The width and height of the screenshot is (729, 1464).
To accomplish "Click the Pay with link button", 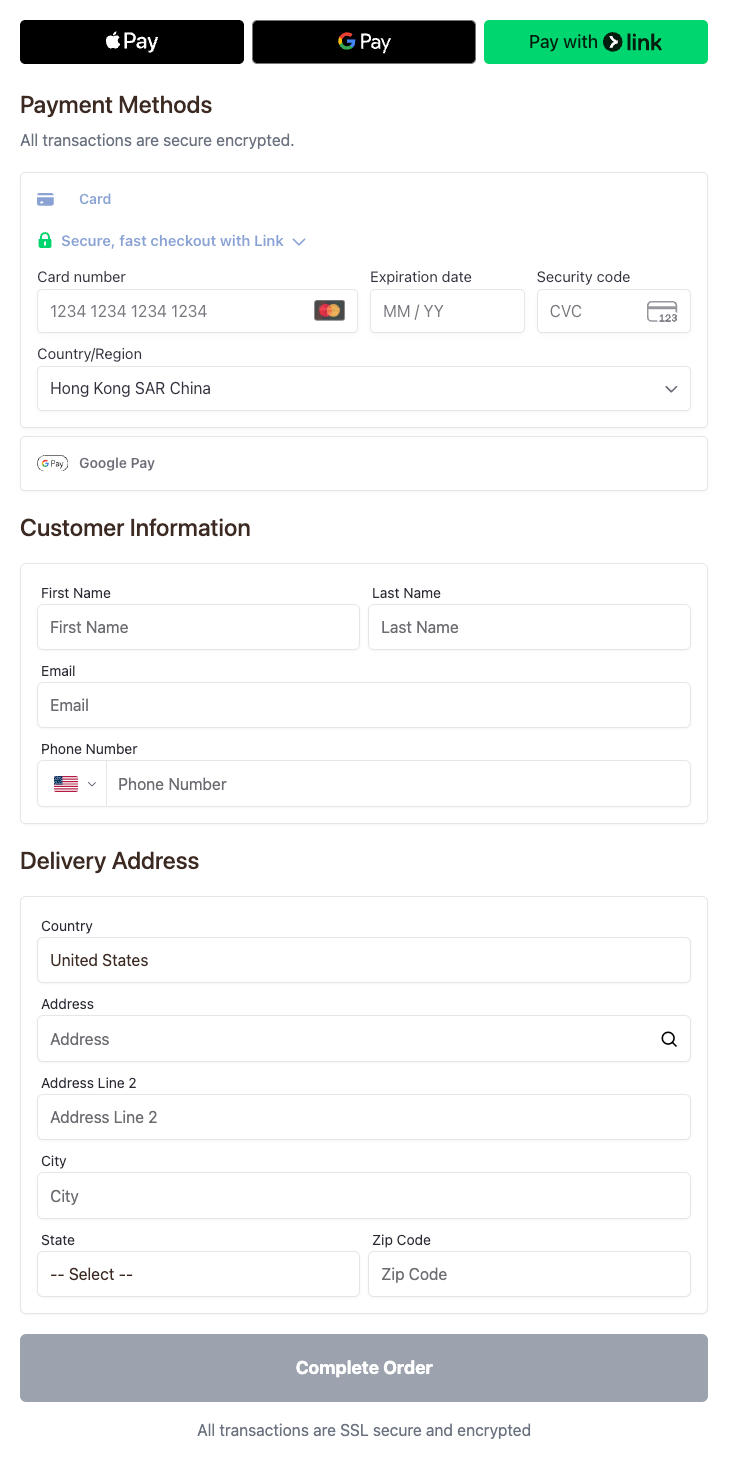I will pyautogui.click(x=595, y=42).
